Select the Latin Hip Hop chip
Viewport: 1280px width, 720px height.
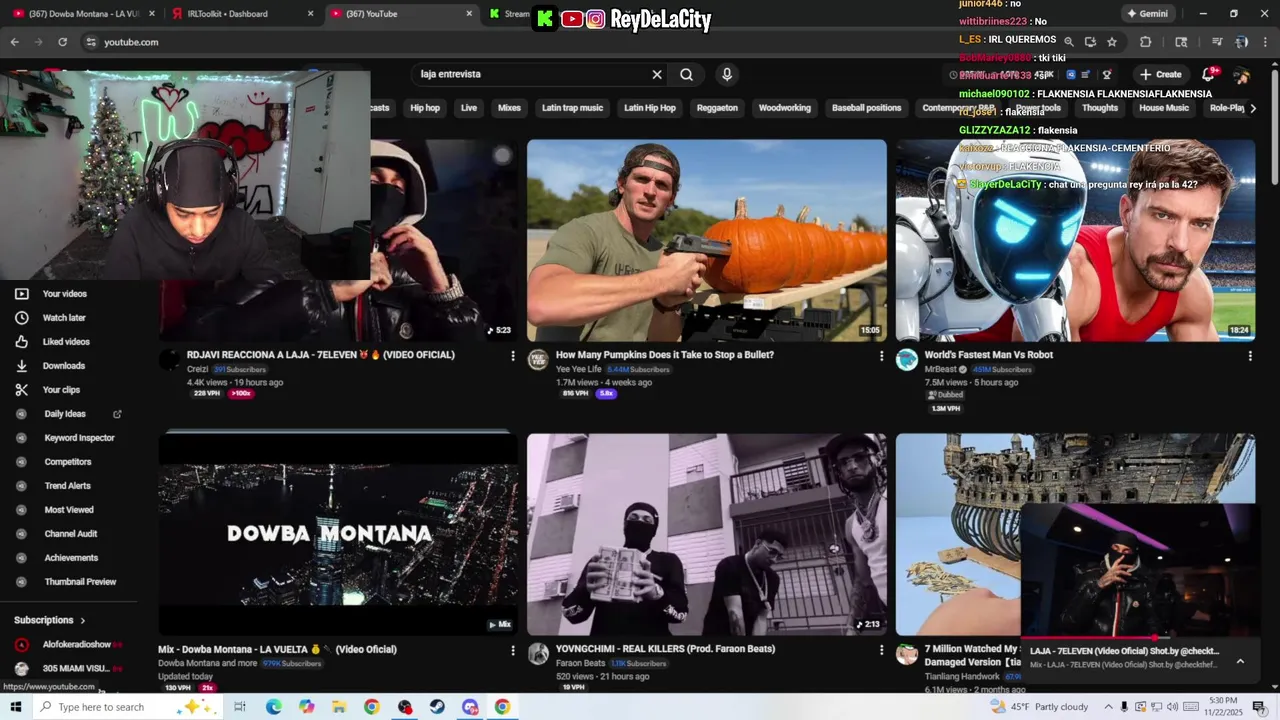pos(650,108)
